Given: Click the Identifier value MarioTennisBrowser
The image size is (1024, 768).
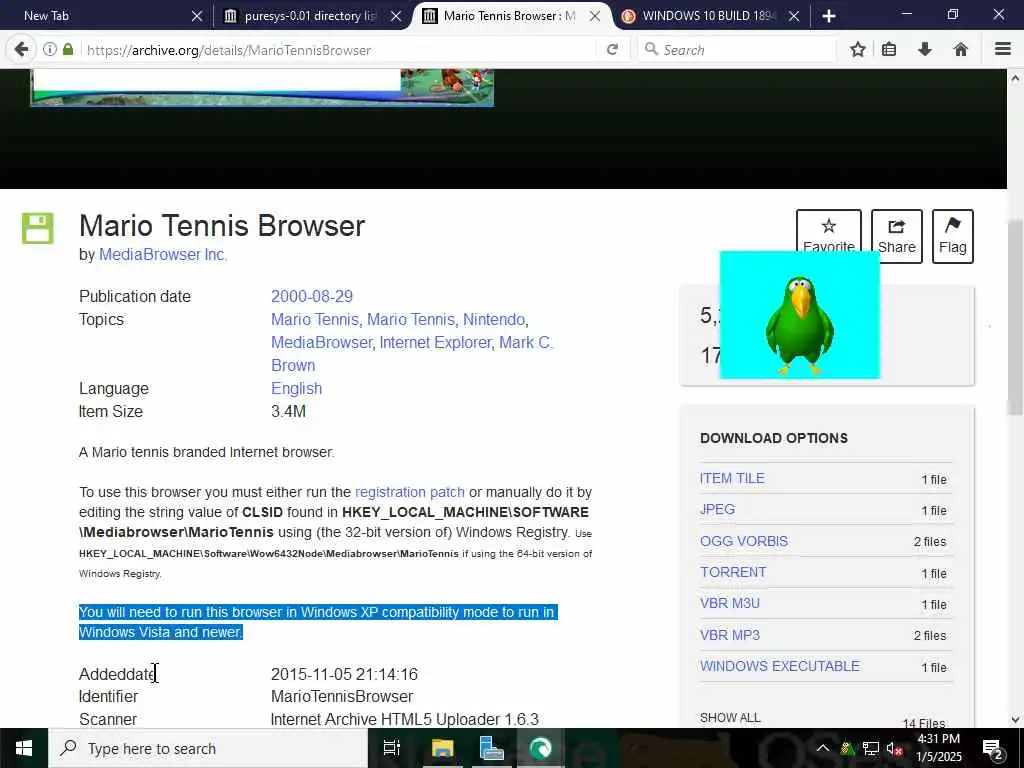Looking at the screenshot, I should 342,697.
